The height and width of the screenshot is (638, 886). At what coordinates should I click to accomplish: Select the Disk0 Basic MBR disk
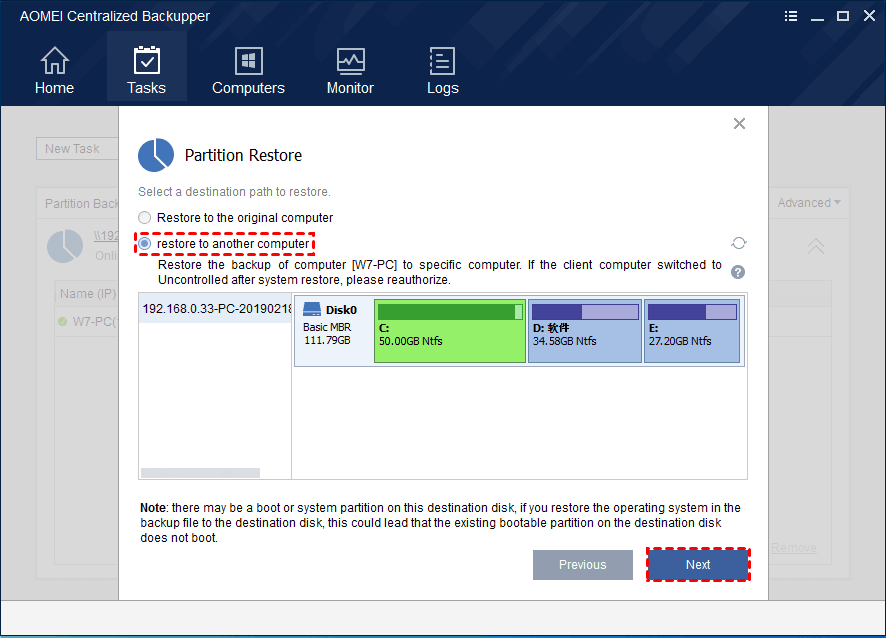(333, 331)
